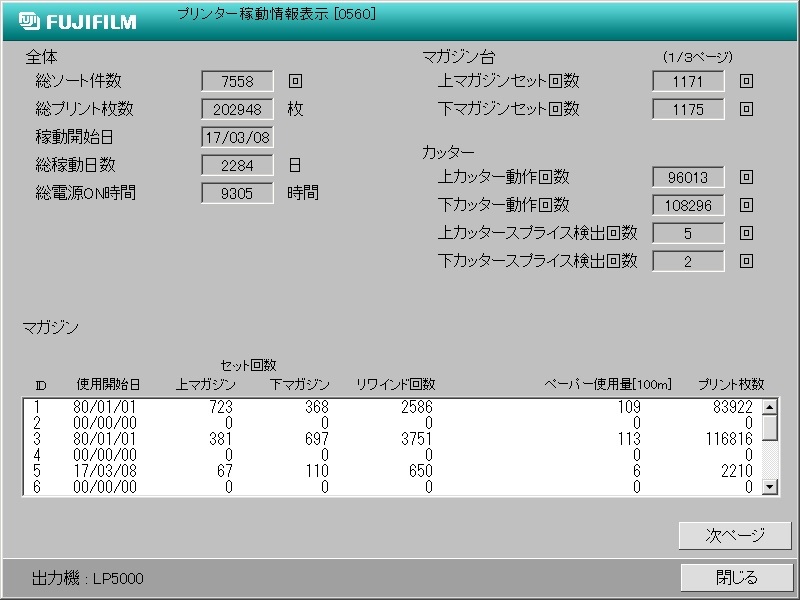
Task: Select the 総プリント枚数 field showing 202948
Action: [x=237, y=109]
